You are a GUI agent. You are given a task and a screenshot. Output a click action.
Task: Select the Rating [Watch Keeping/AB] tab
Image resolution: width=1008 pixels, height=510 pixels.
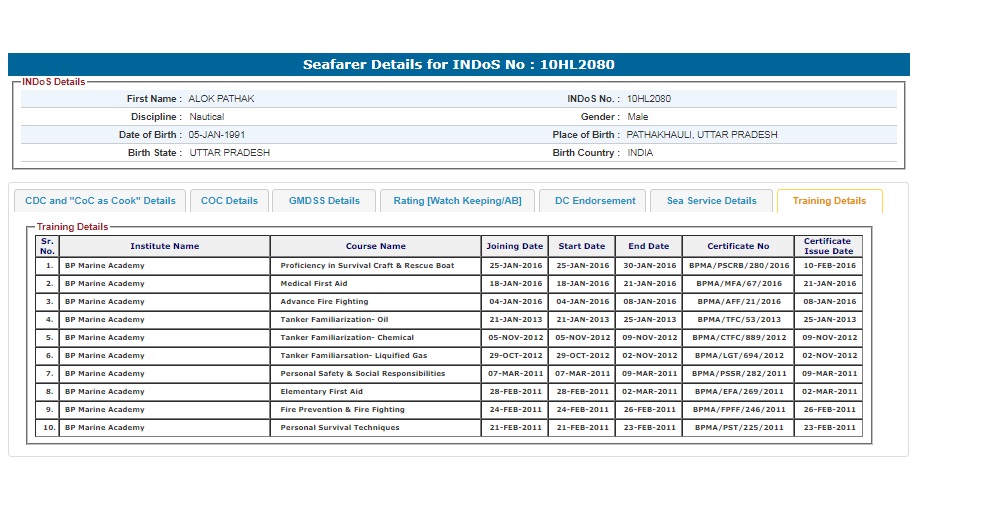tap(457, 201)
